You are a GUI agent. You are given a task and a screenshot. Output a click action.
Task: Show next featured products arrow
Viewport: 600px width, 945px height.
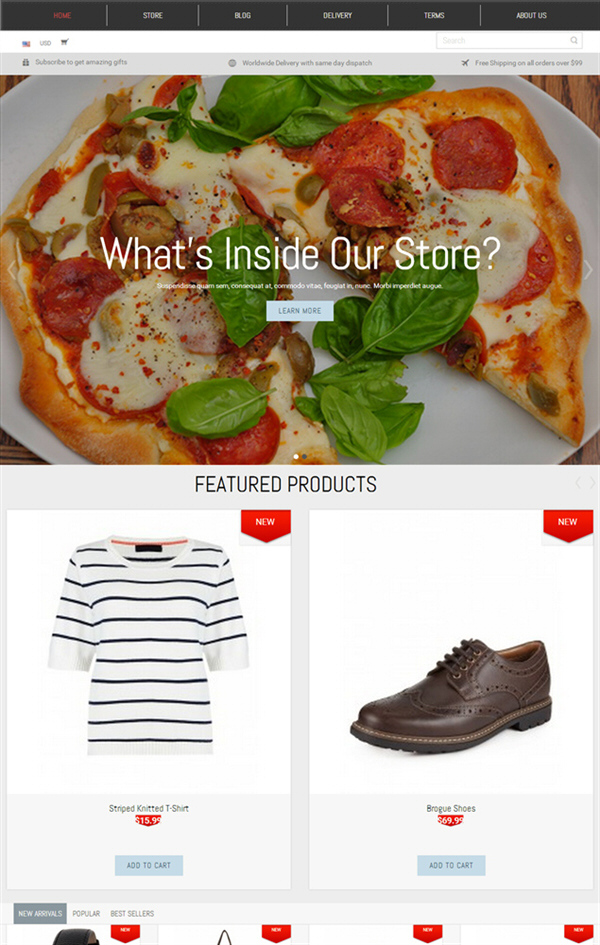tap(593, 482)
